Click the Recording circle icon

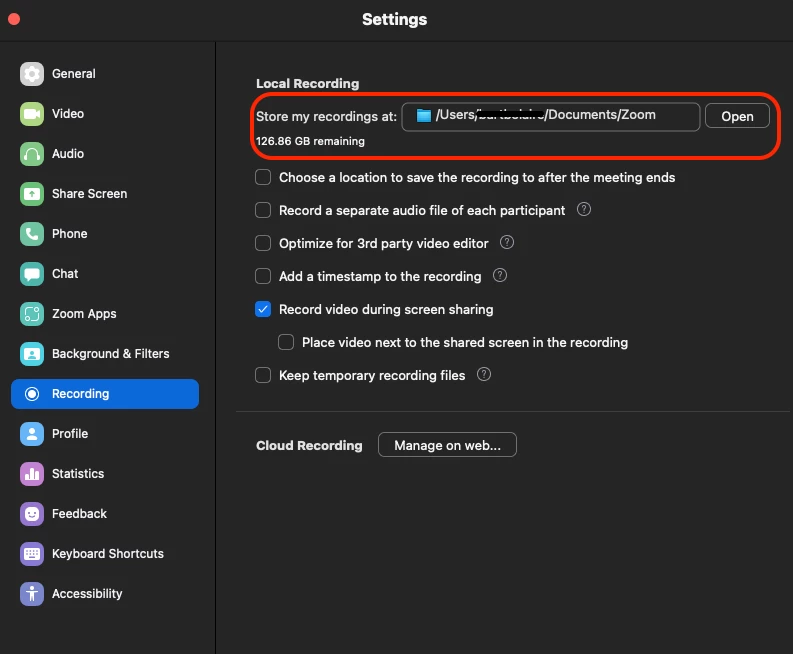(32, 394)
